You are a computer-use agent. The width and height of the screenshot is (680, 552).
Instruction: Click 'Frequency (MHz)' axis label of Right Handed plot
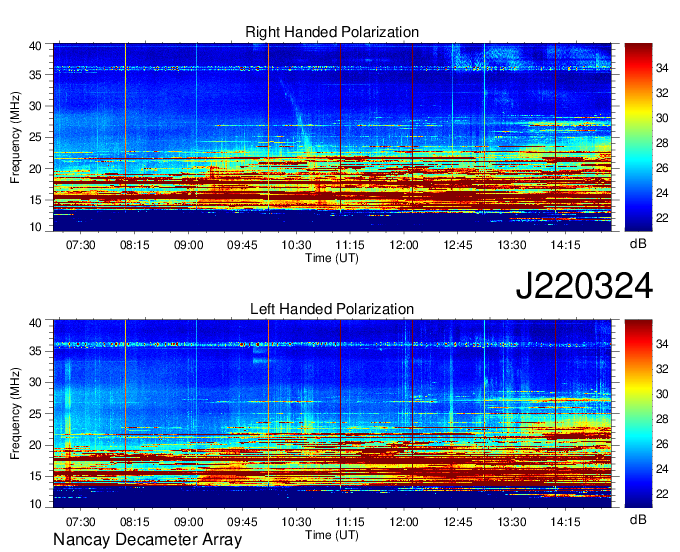click(15, 137)
